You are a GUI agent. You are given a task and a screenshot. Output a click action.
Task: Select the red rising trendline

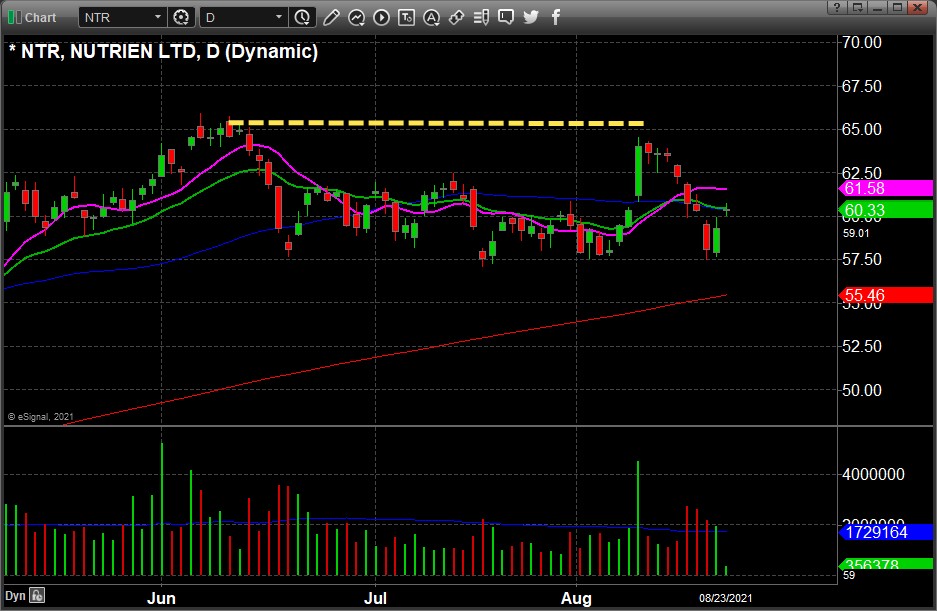point(394,359)
